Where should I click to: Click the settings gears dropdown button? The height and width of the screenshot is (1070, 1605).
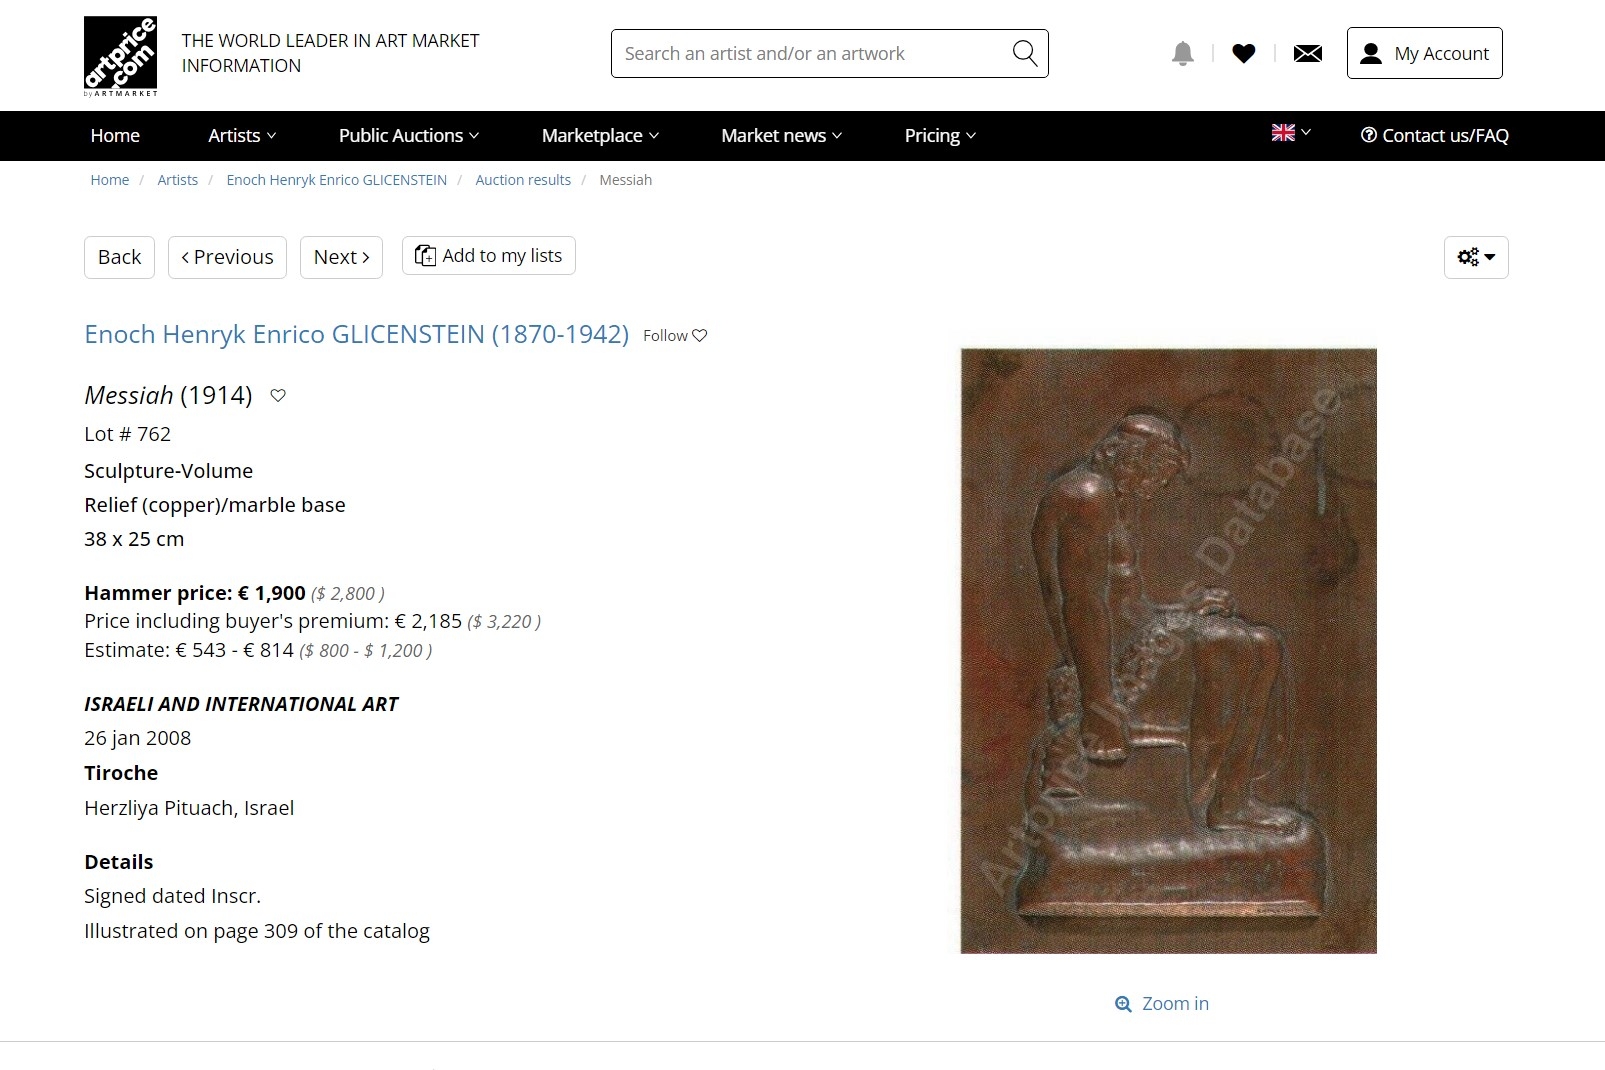pos(1476,257)
